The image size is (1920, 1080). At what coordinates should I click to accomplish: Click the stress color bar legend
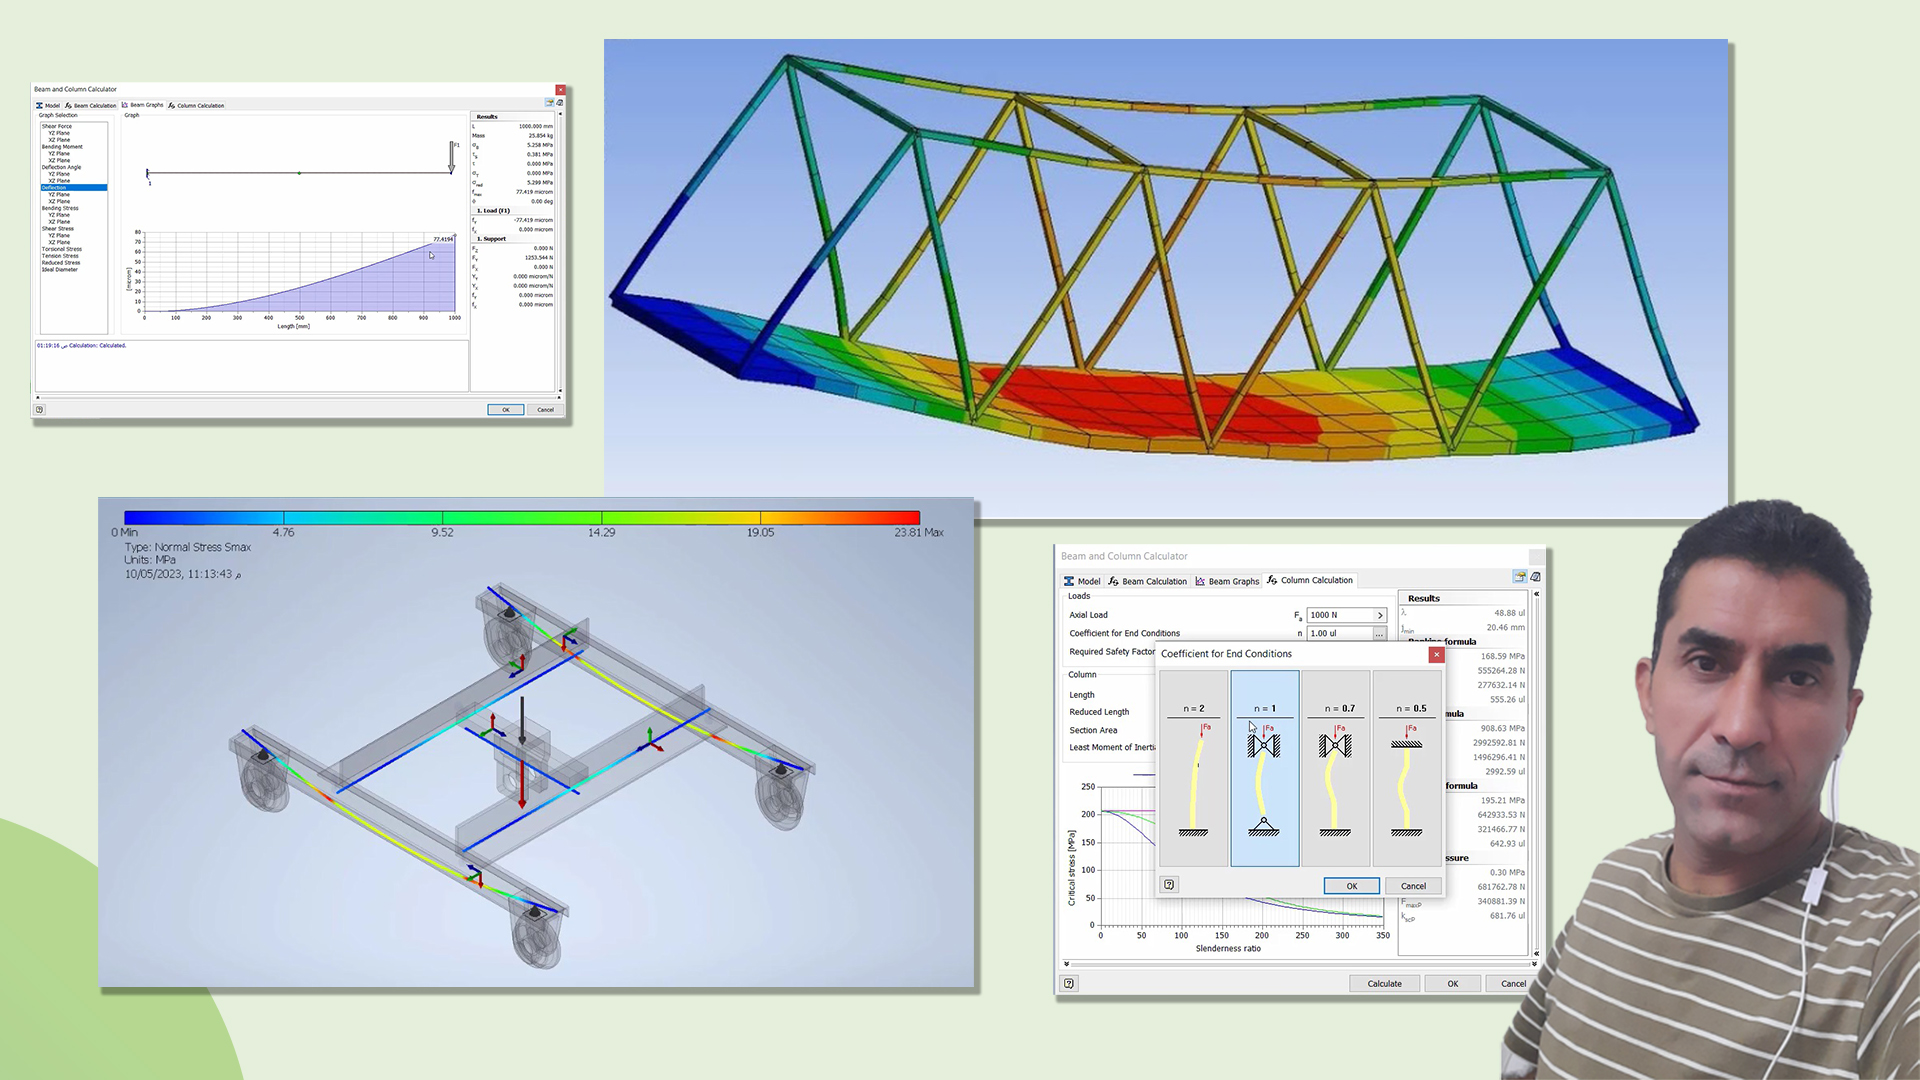point(522,518)
